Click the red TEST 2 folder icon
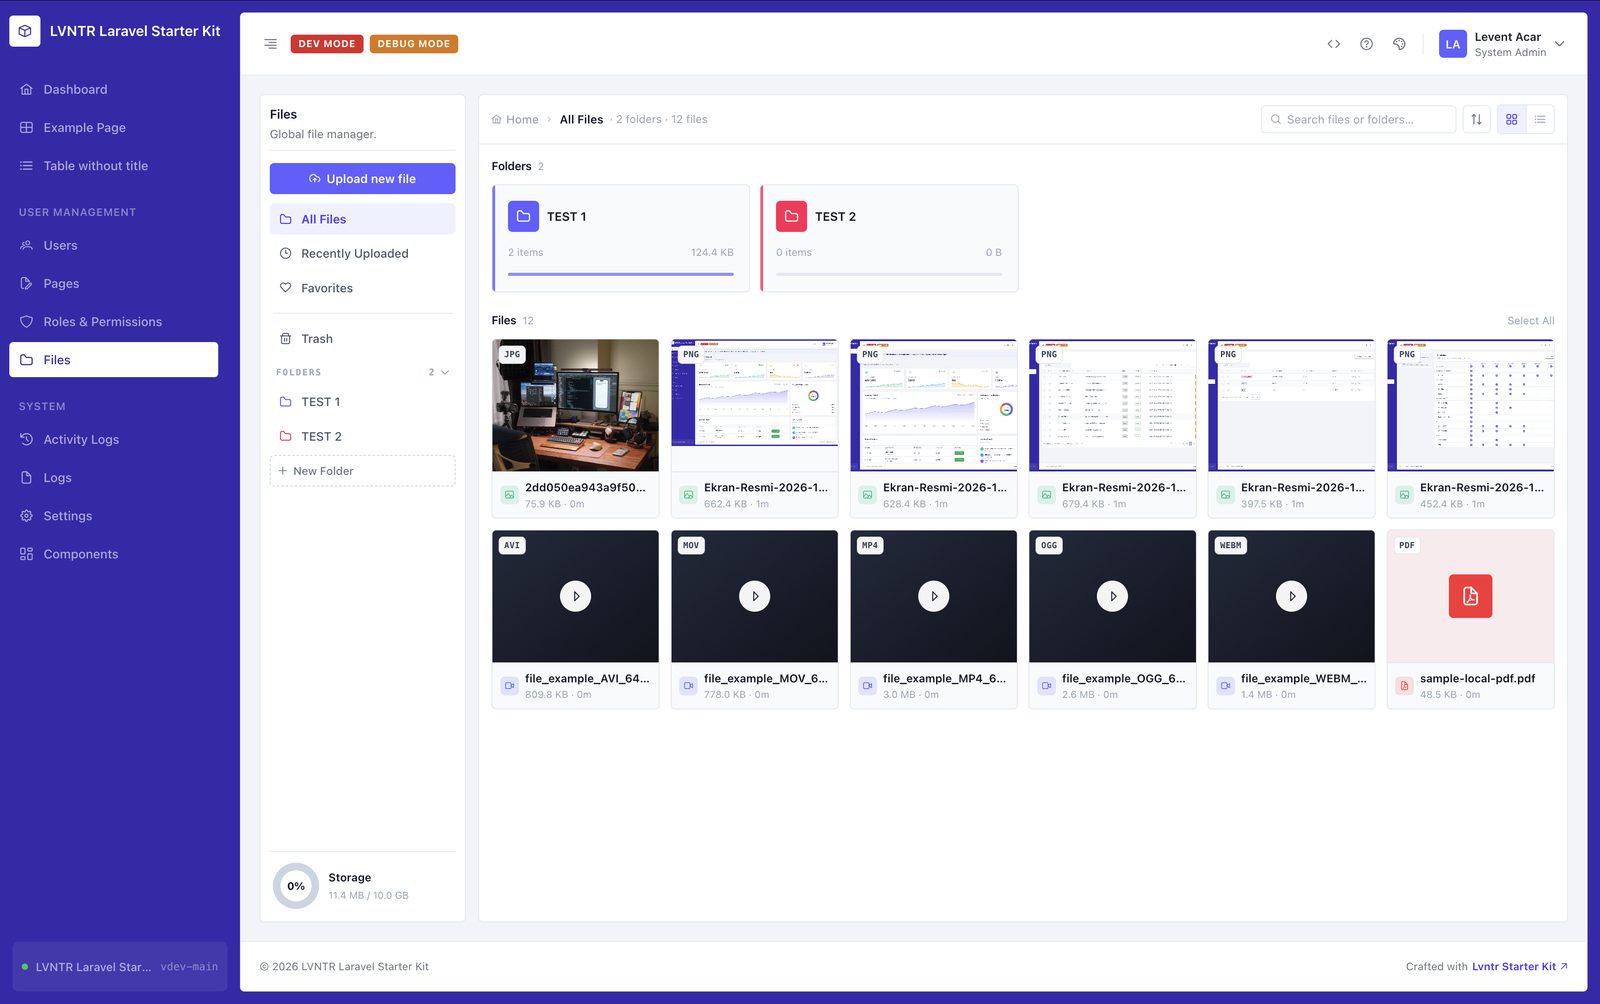The image size is (1600, 1004). pos(791,216)
